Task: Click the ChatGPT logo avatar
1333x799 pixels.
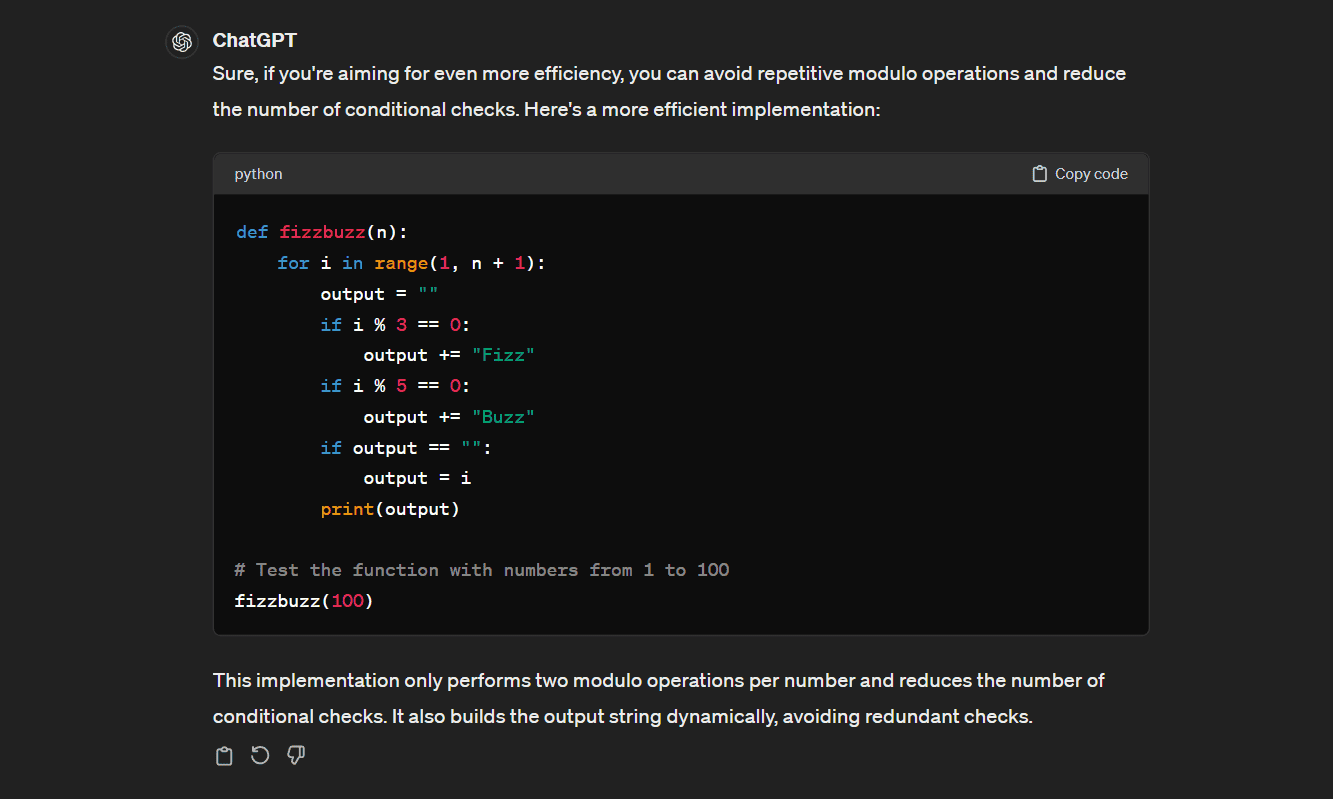Action: pos(181,42)
